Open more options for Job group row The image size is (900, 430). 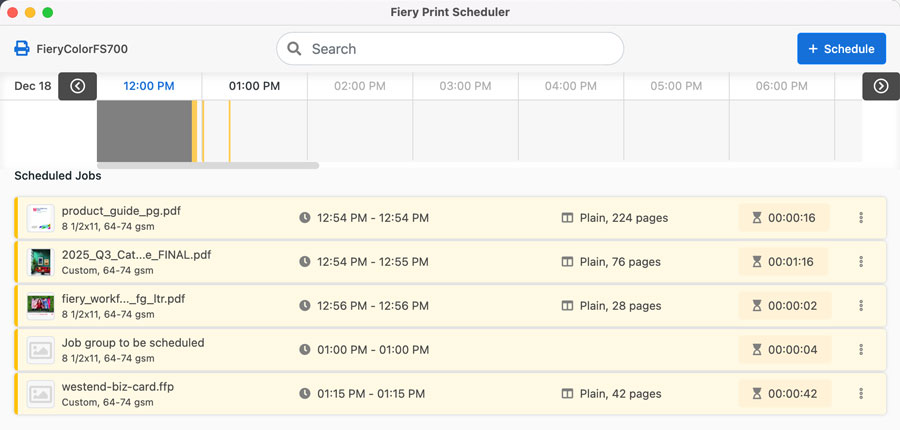[x=861, y=350]
